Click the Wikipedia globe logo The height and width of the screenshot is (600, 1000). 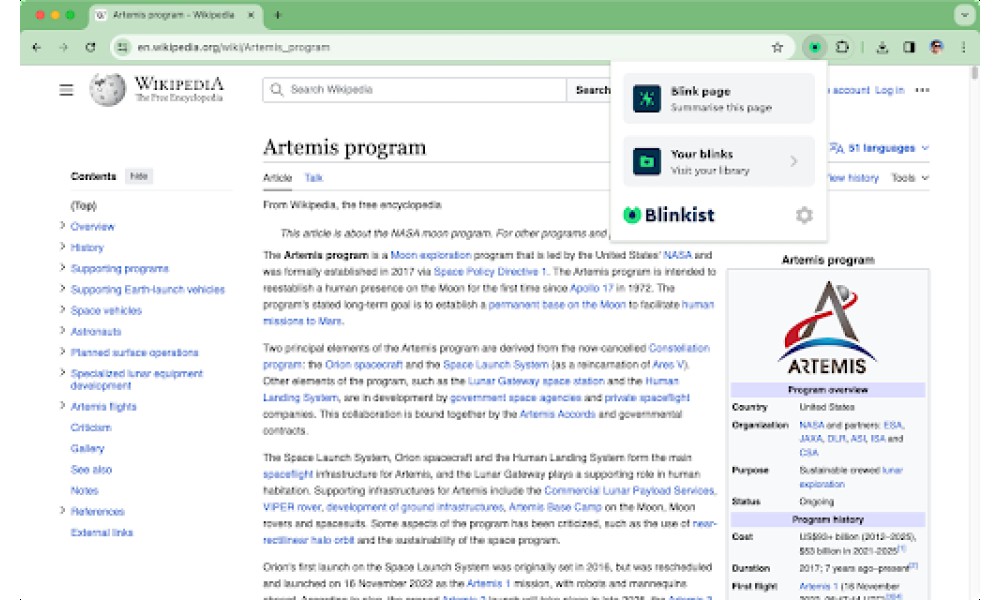[x=107, y=89]
